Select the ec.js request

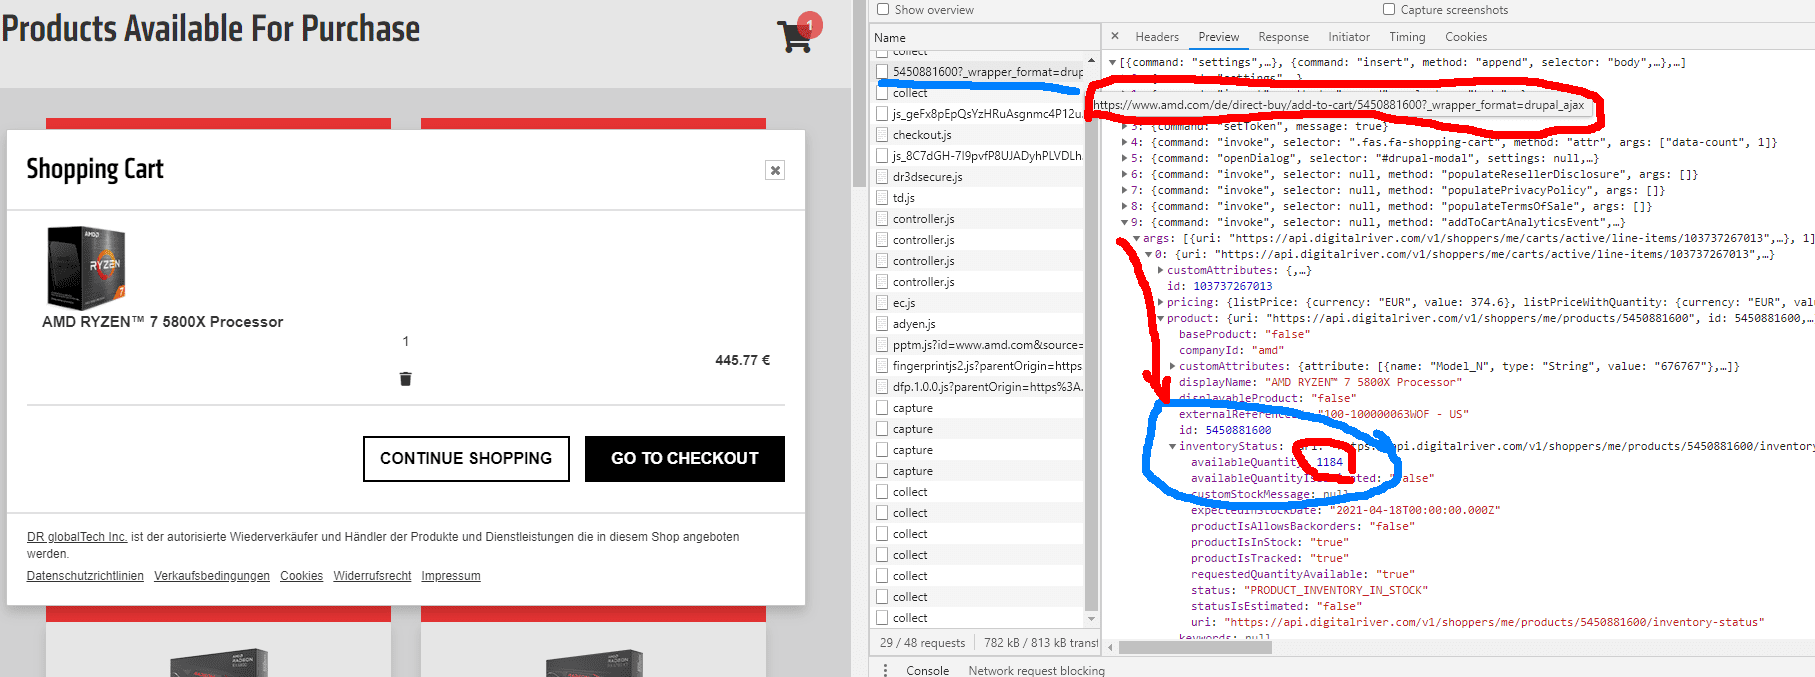(x=978, y=303)
